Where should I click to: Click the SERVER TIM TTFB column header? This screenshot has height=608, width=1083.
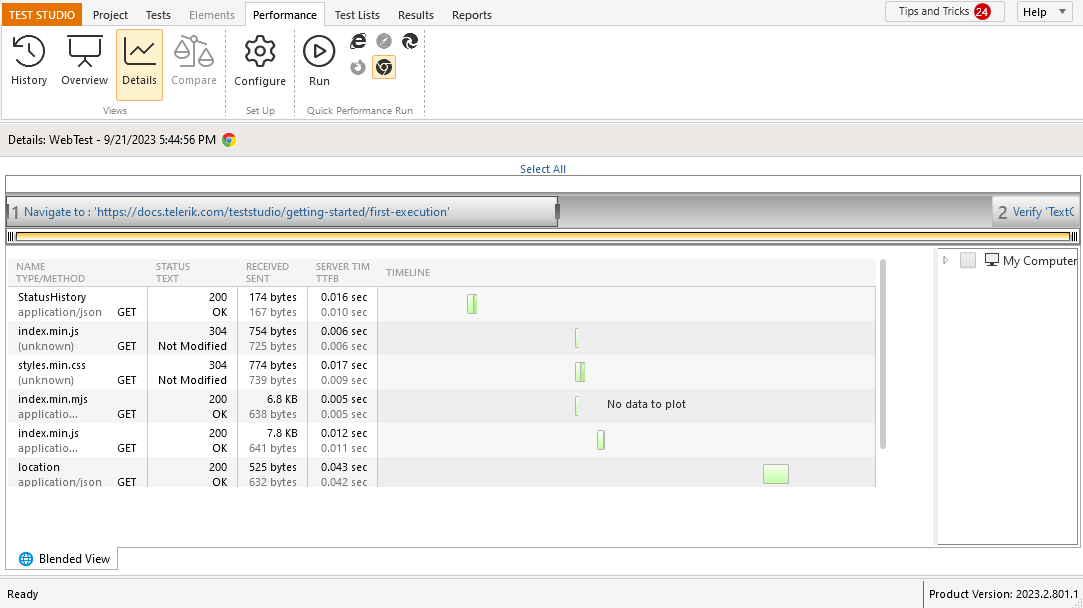click(x=343, y=272)
